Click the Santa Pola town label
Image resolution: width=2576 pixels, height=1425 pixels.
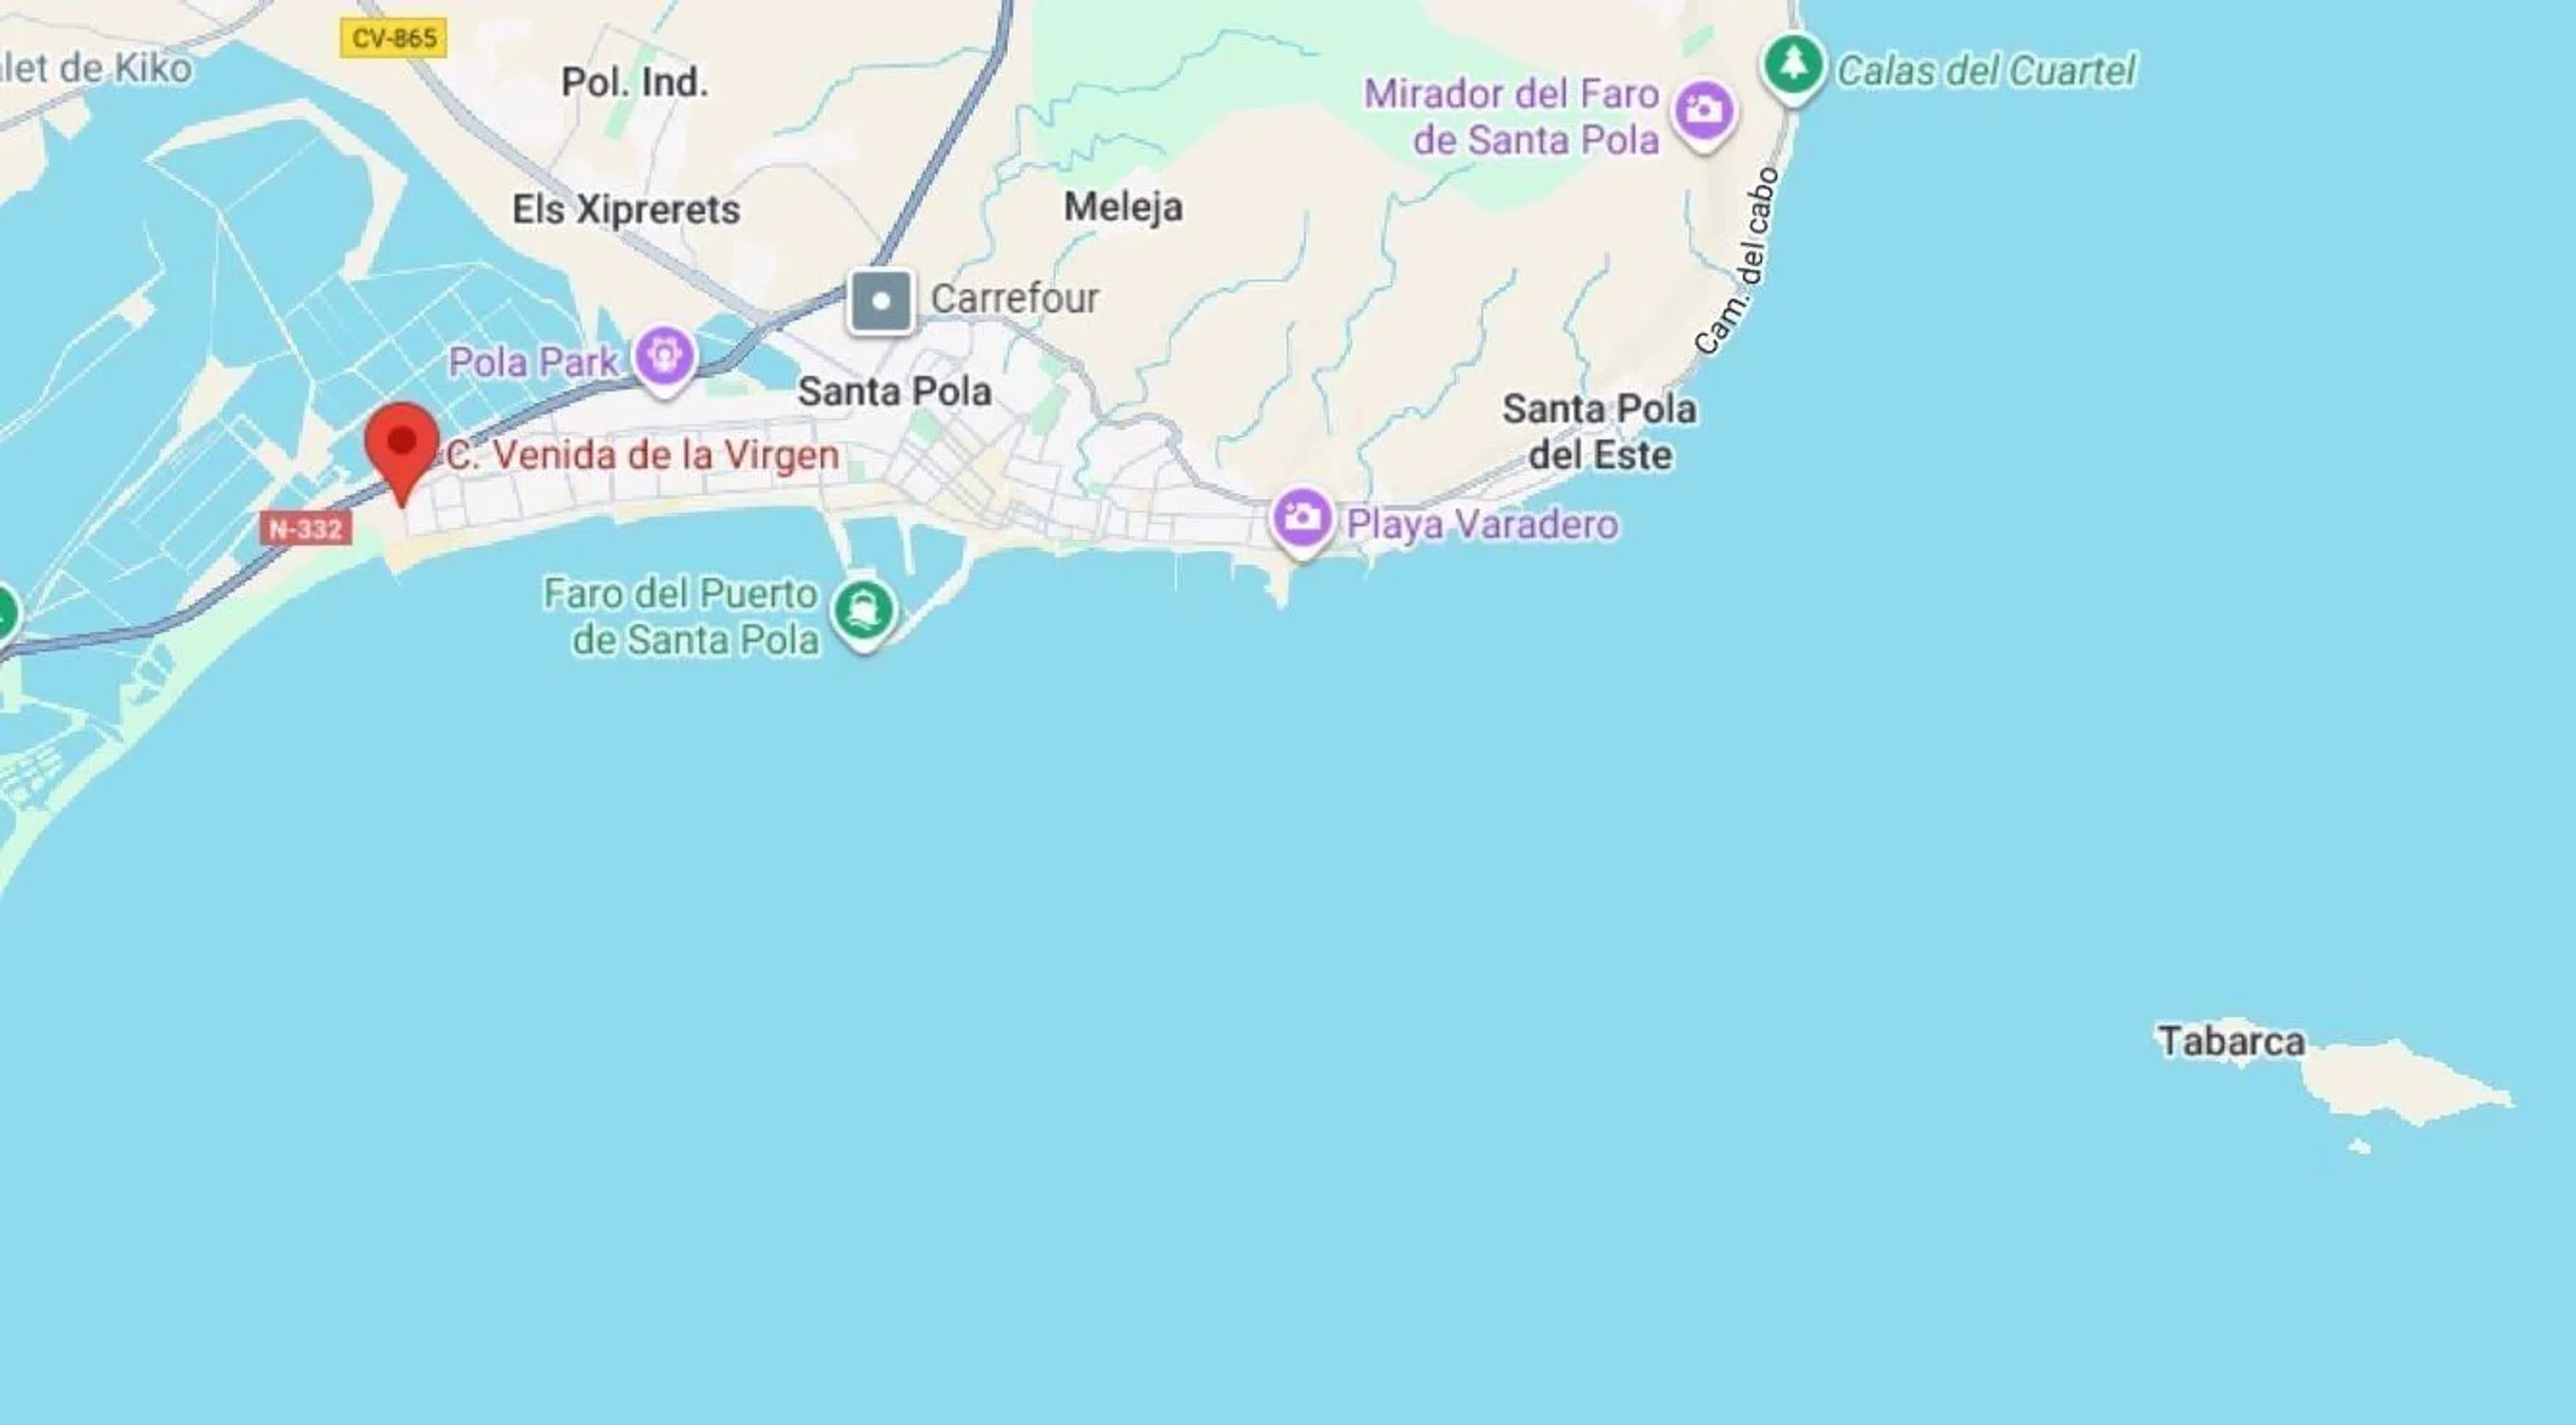coord(894,391)
